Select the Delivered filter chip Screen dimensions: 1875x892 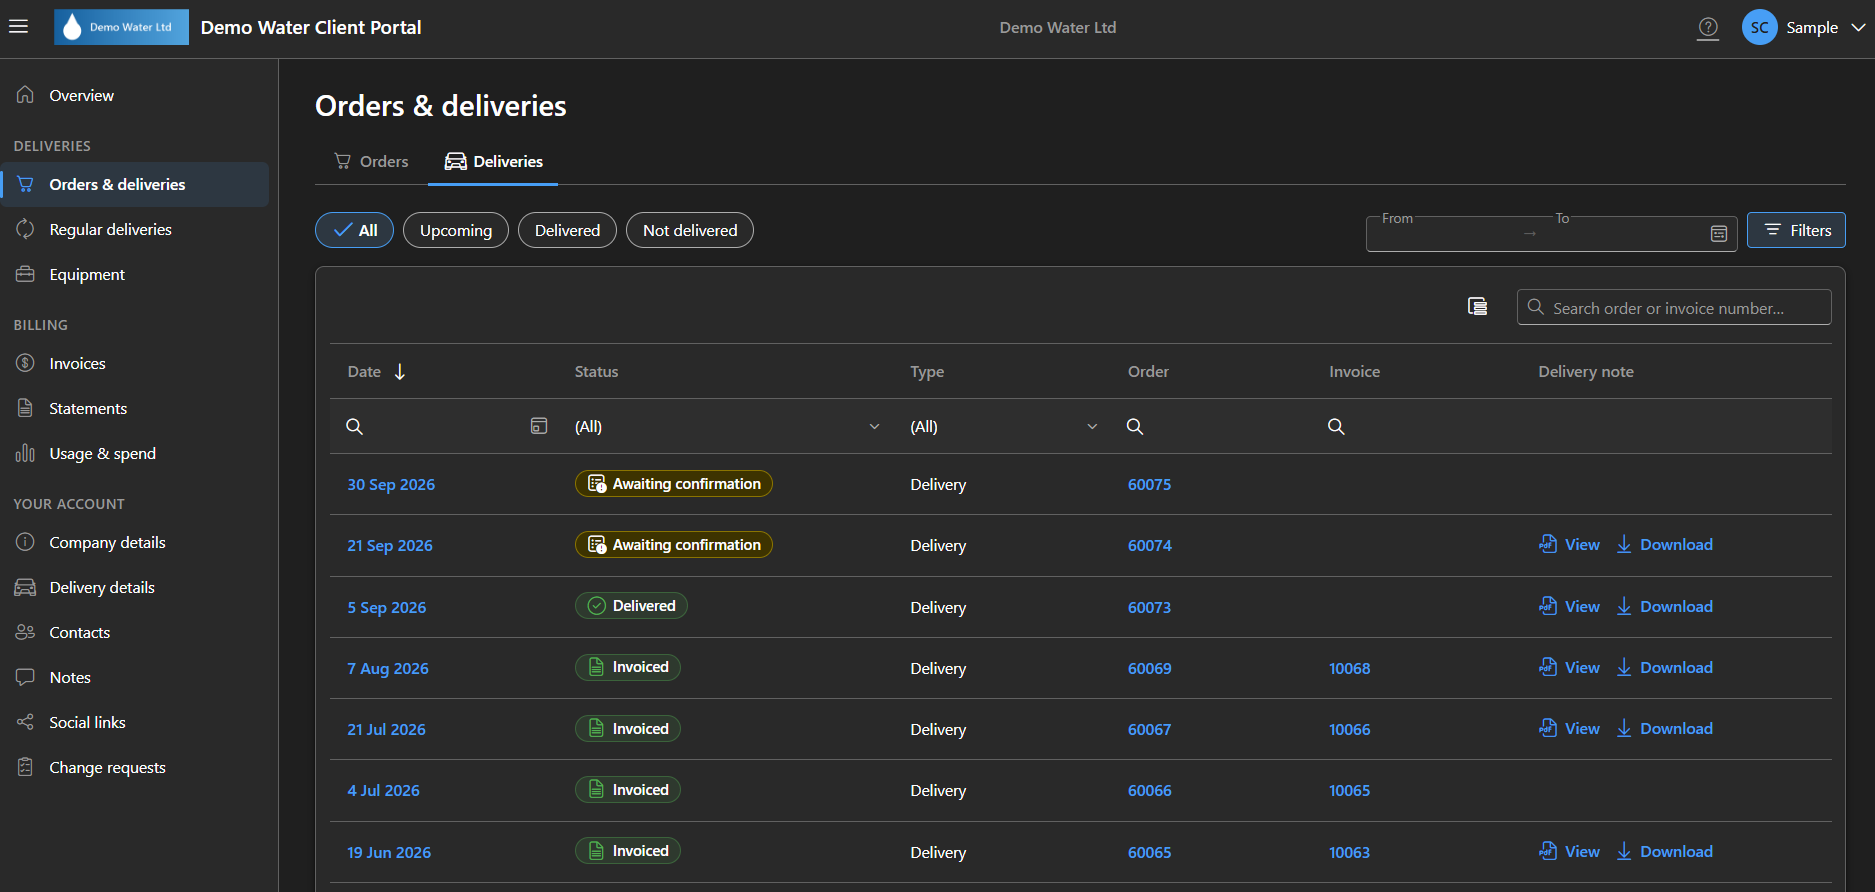tap(567, 230)
